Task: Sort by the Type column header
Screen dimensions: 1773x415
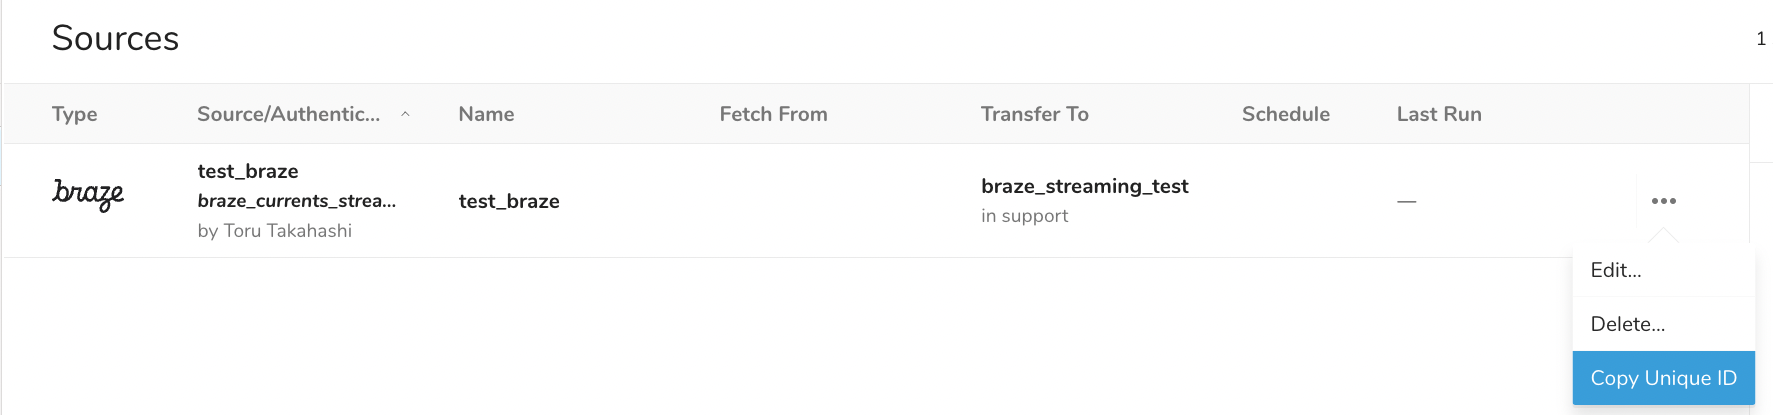Action: [75, 114]
